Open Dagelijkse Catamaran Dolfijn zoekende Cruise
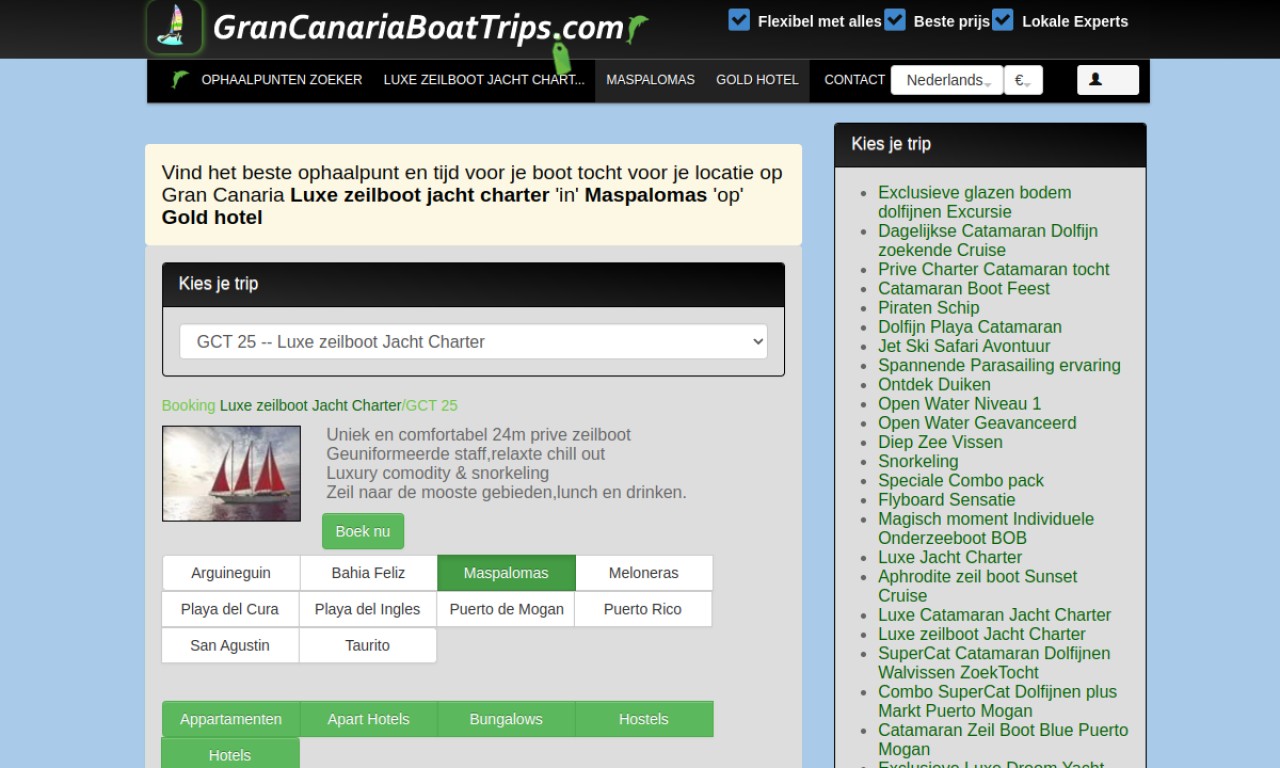The image size is (1280, 768). pyautogui.click(x=988, y=240)
